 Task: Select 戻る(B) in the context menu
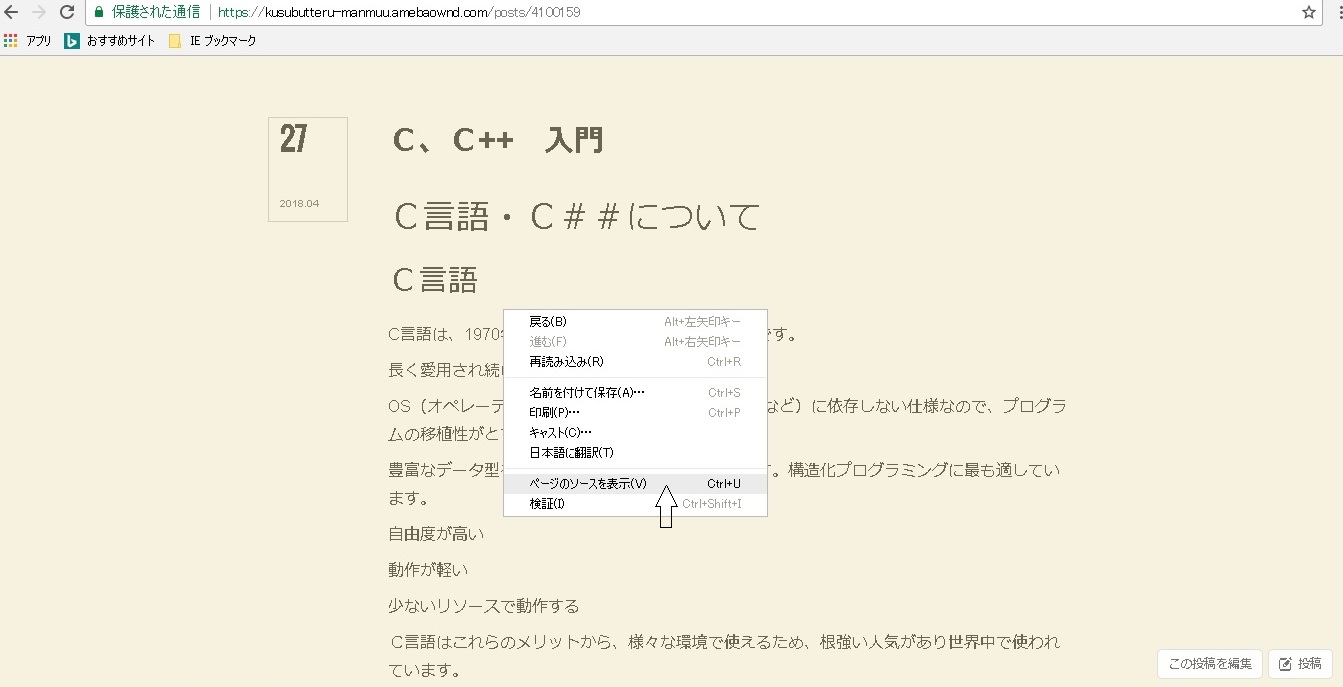click(548, 322)
